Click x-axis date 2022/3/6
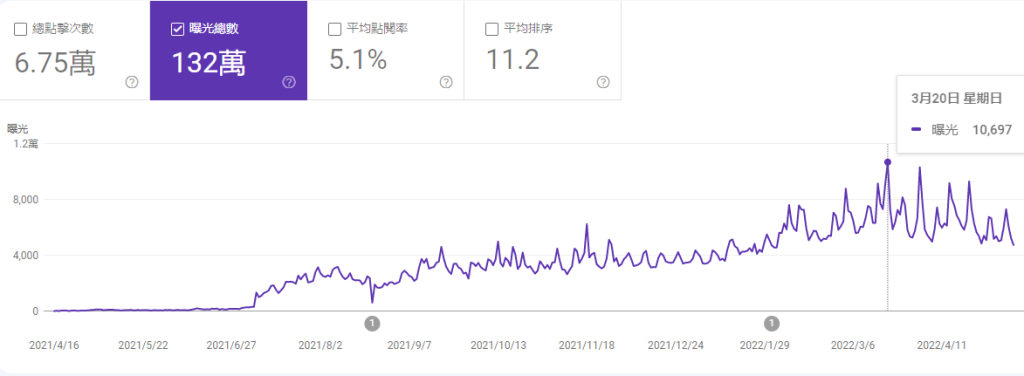The image size is (1024, 376). point(853,345)
